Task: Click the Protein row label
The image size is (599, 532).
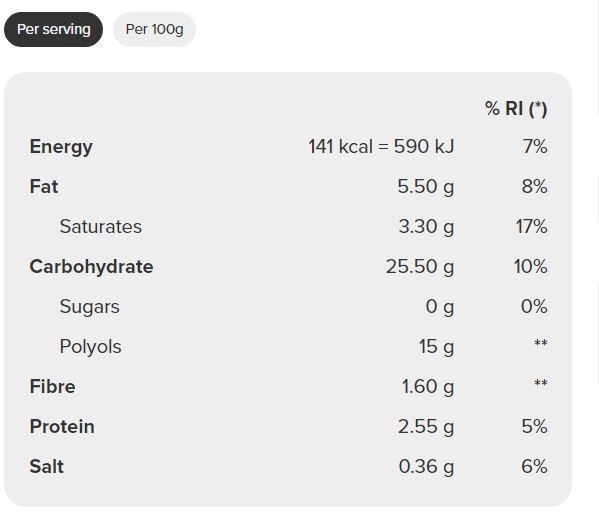Action: pyautogui.click(x=62, y=427)
